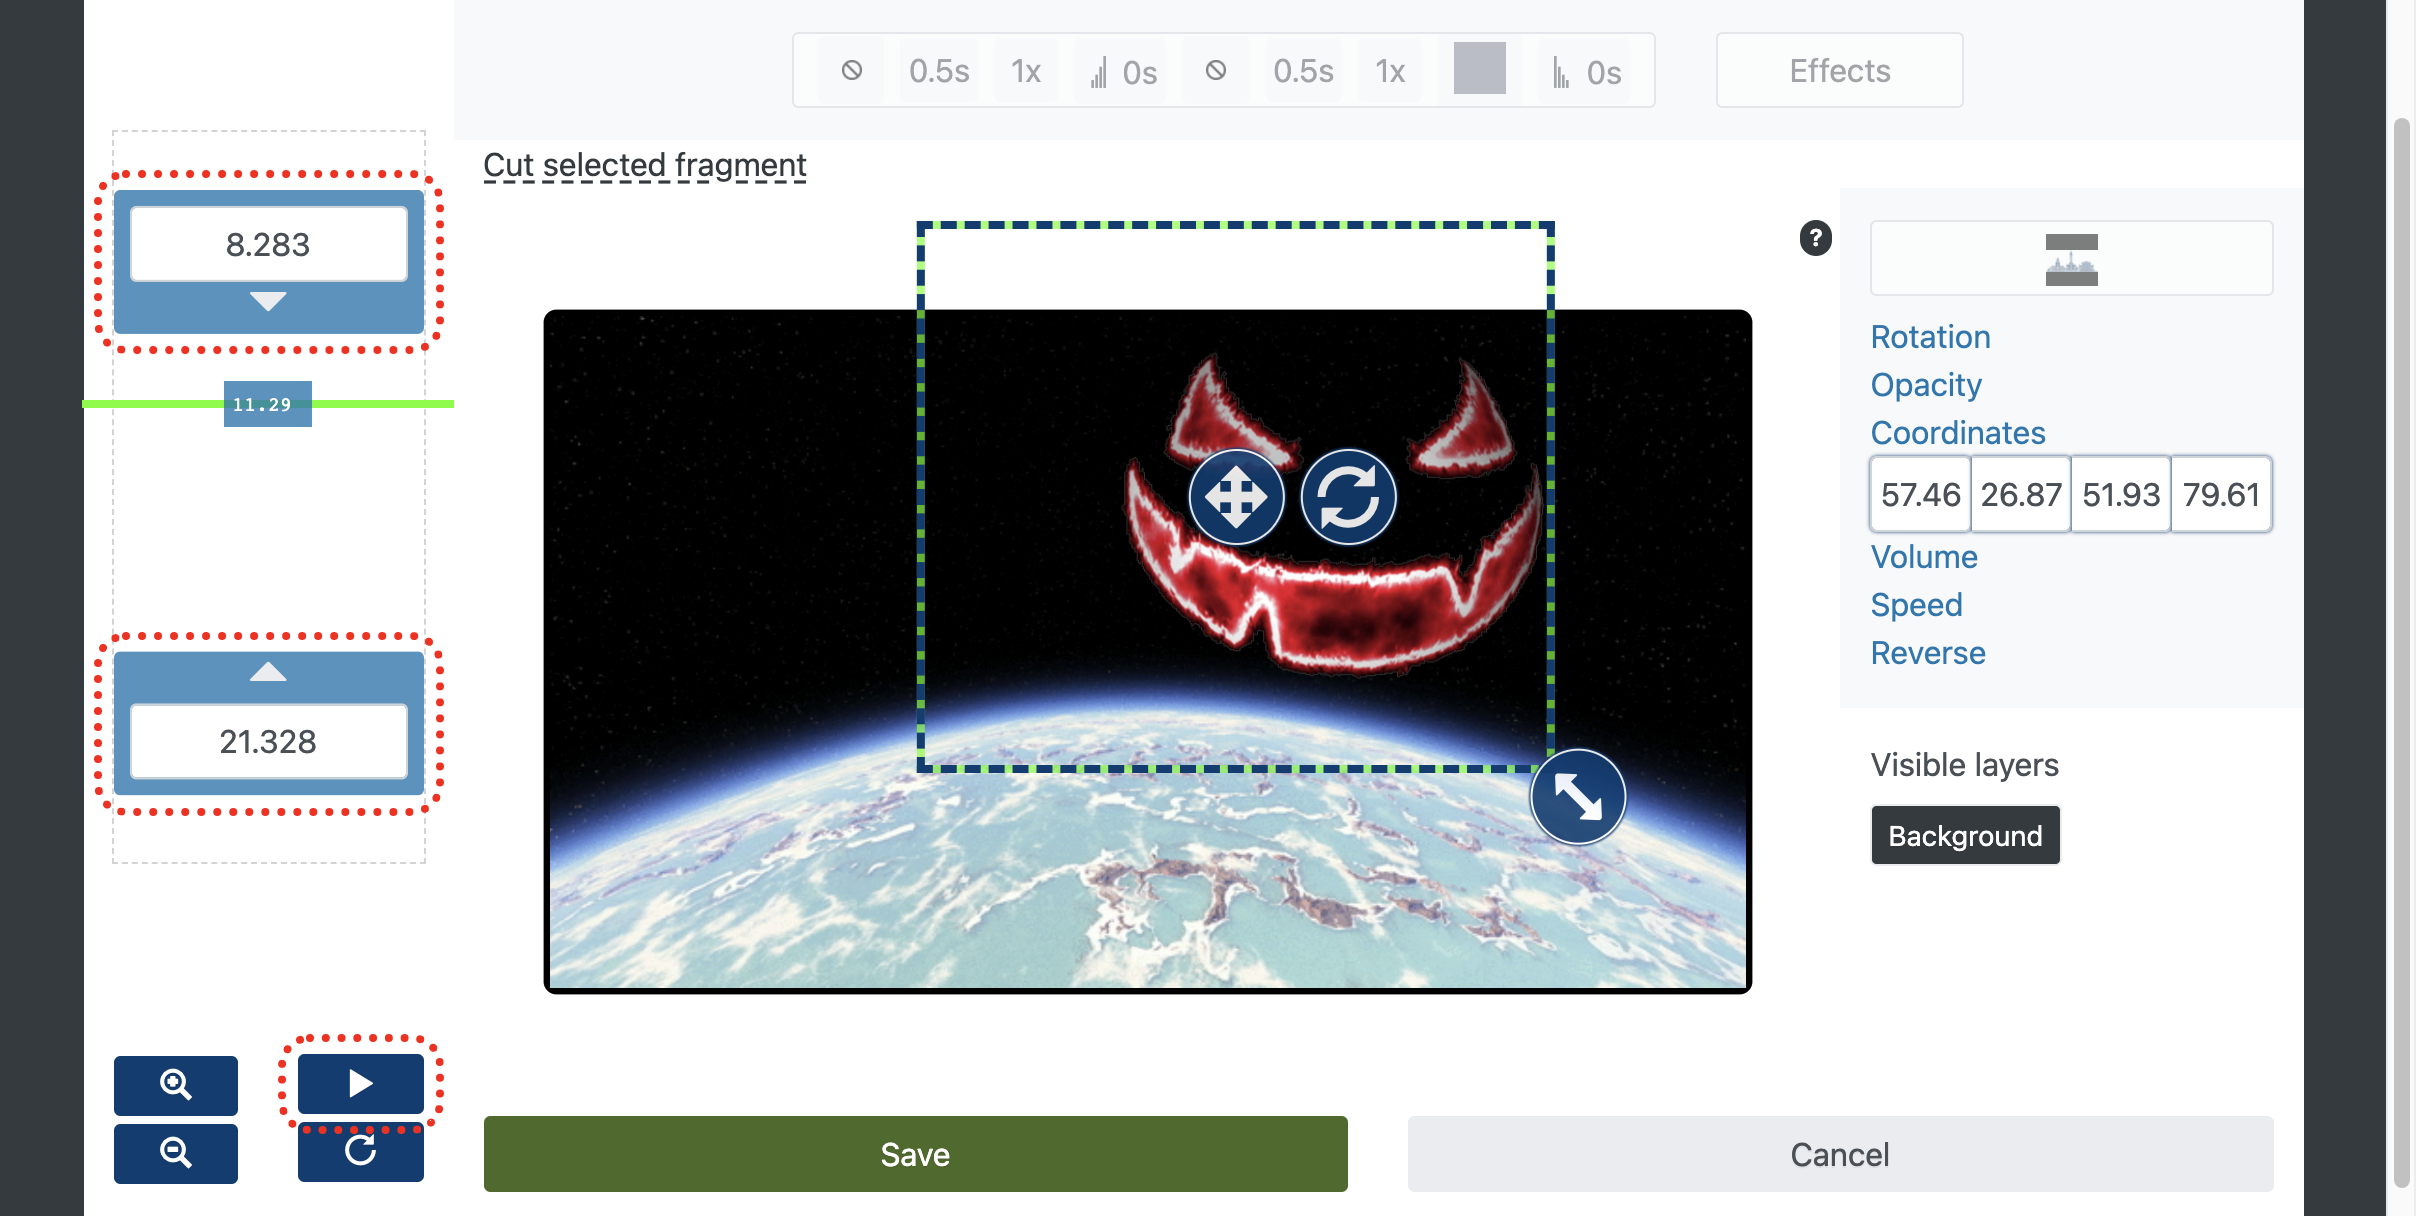2416x1216 pixels.
Task: Click the move/drag tool icon
Action: pos(1237,495)
